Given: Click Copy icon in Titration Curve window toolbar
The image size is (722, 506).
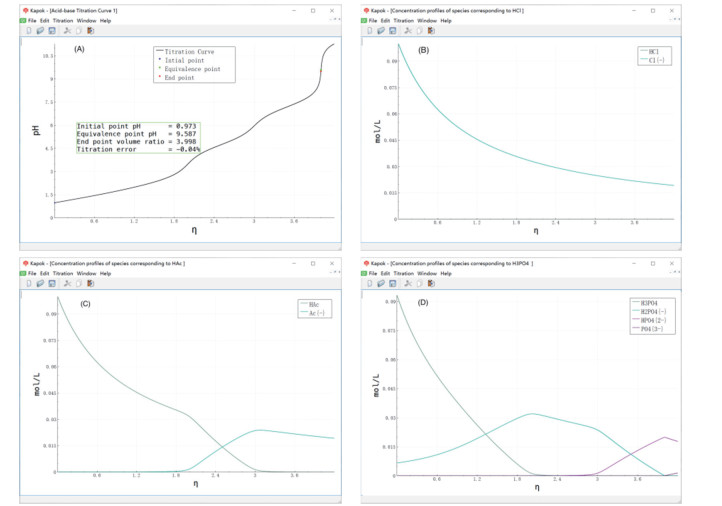Looking at the screenshot, I should point(79,30).
